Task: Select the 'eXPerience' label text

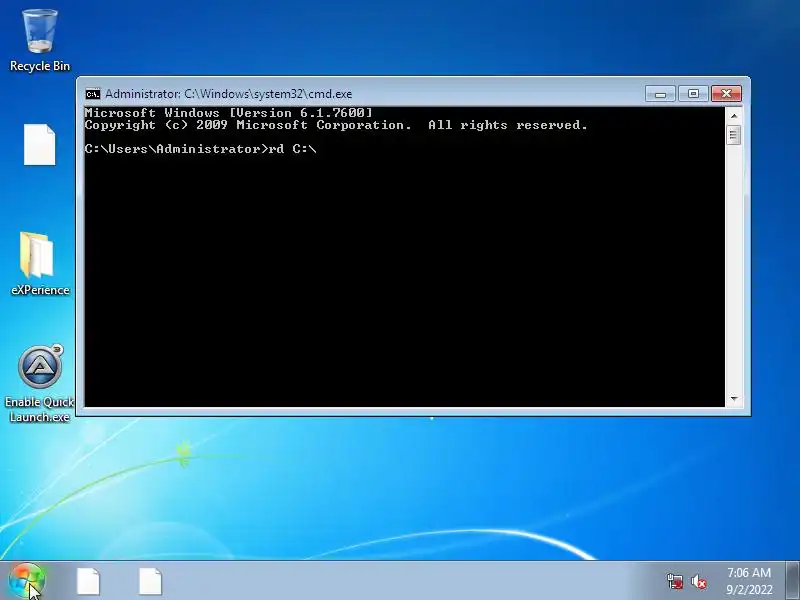Action: pyautogui.click(x=40, y=290)
